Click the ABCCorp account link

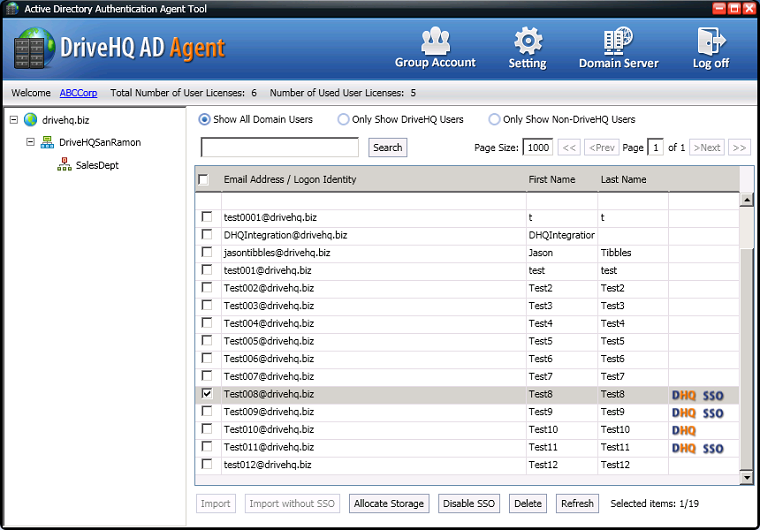pyautogui.click(x=79, y=93)
